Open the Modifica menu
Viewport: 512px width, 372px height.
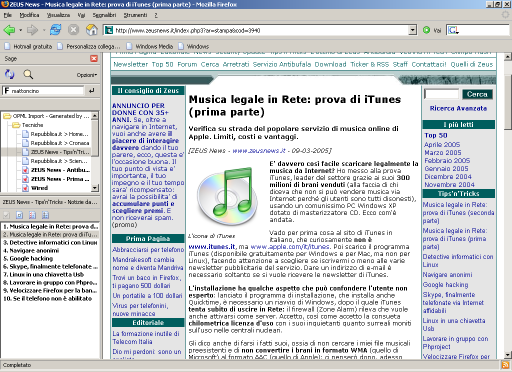click(29, 15)
